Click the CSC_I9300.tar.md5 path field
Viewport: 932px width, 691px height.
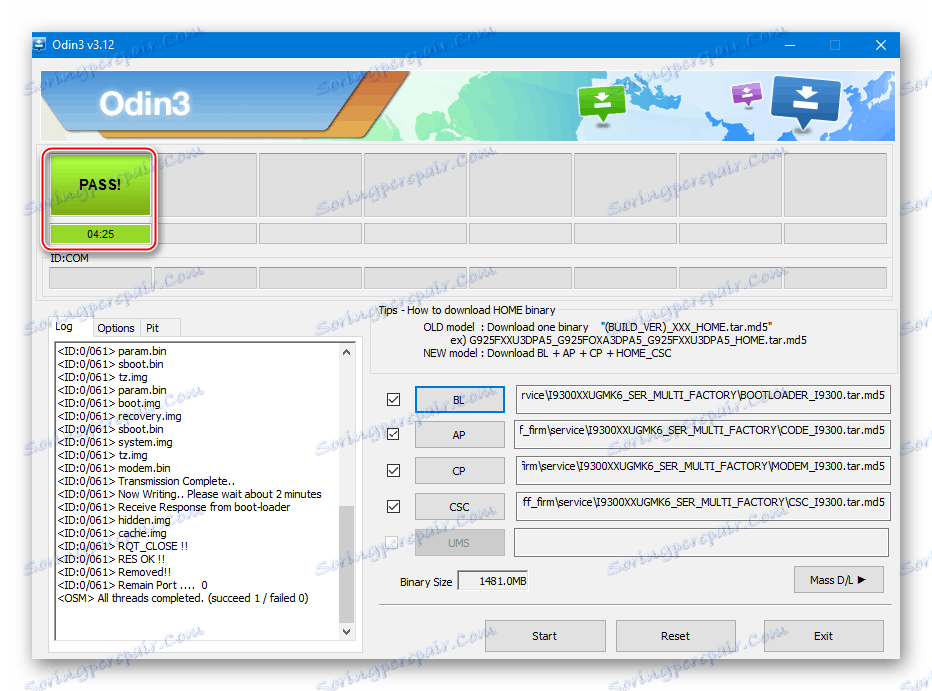(x=703, y=506)
